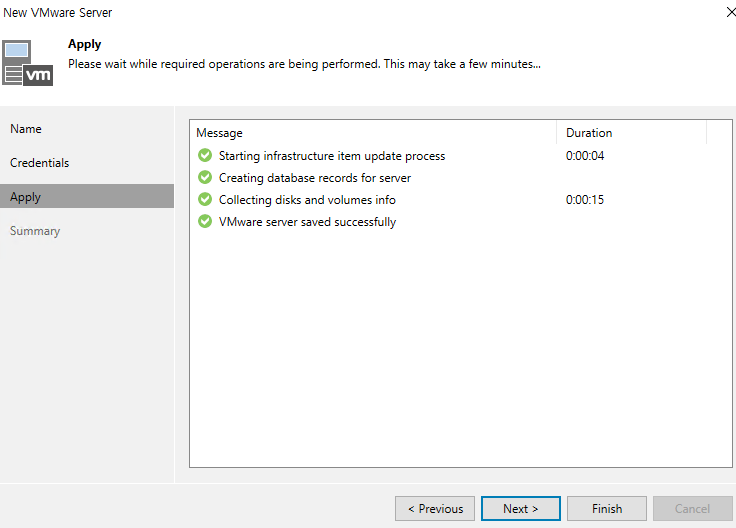736x528 pixels.
Task: Click green check beside Creating database records
Action: [205, 177]
